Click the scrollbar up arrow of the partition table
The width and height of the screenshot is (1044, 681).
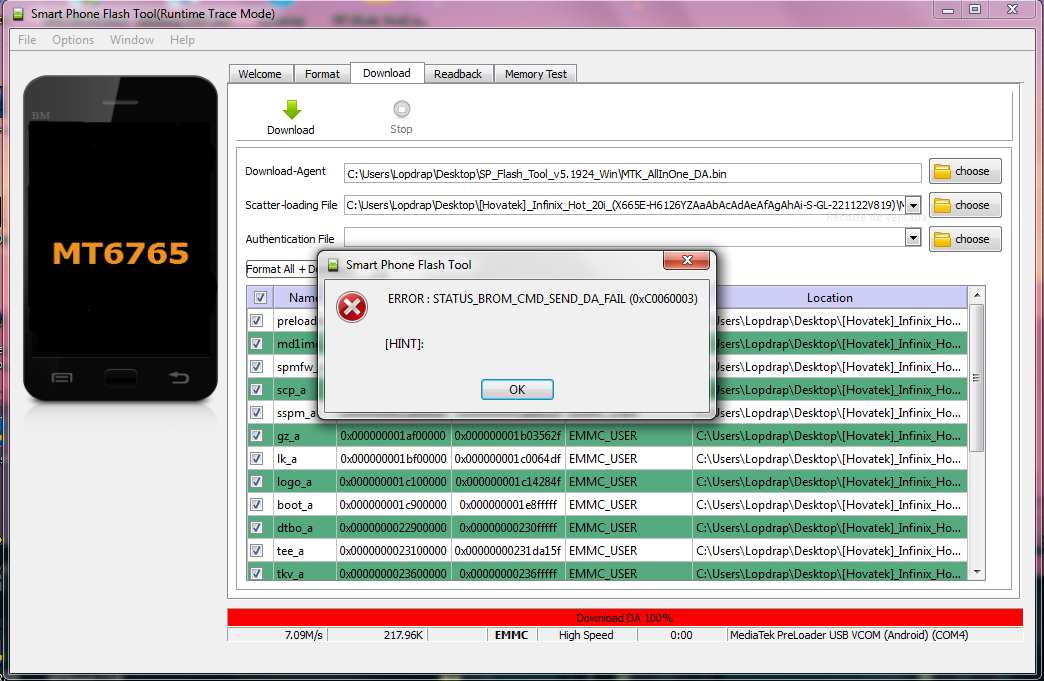pyautogui.click(x=977, y=295)
